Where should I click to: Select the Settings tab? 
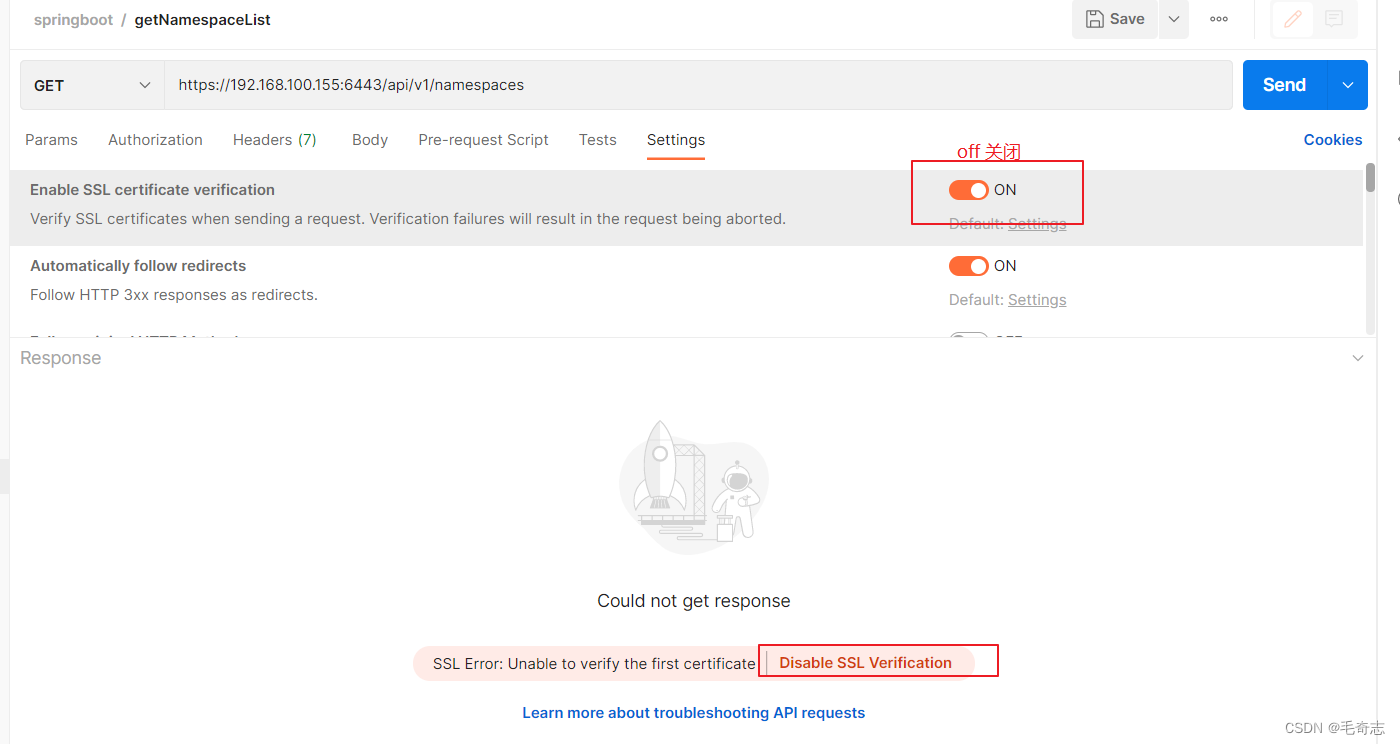[676, 140]
